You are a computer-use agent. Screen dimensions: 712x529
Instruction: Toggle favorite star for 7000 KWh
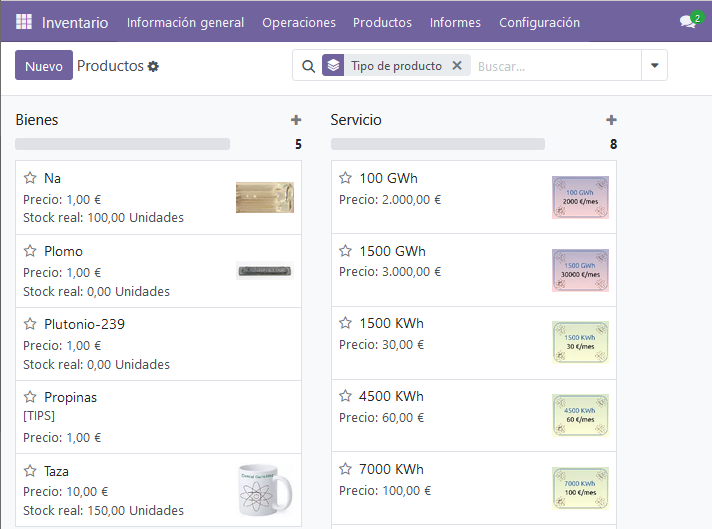[346, 469]
